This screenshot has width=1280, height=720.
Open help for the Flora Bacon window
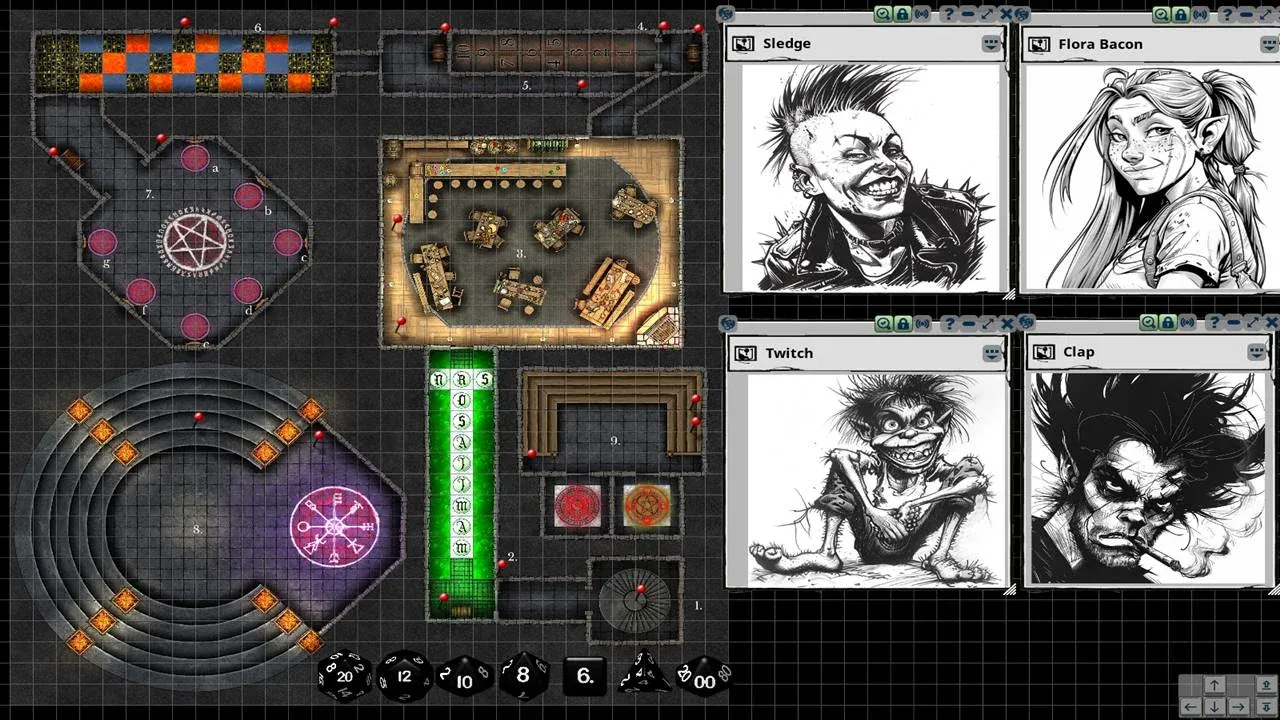click(x=1226, y=14)
